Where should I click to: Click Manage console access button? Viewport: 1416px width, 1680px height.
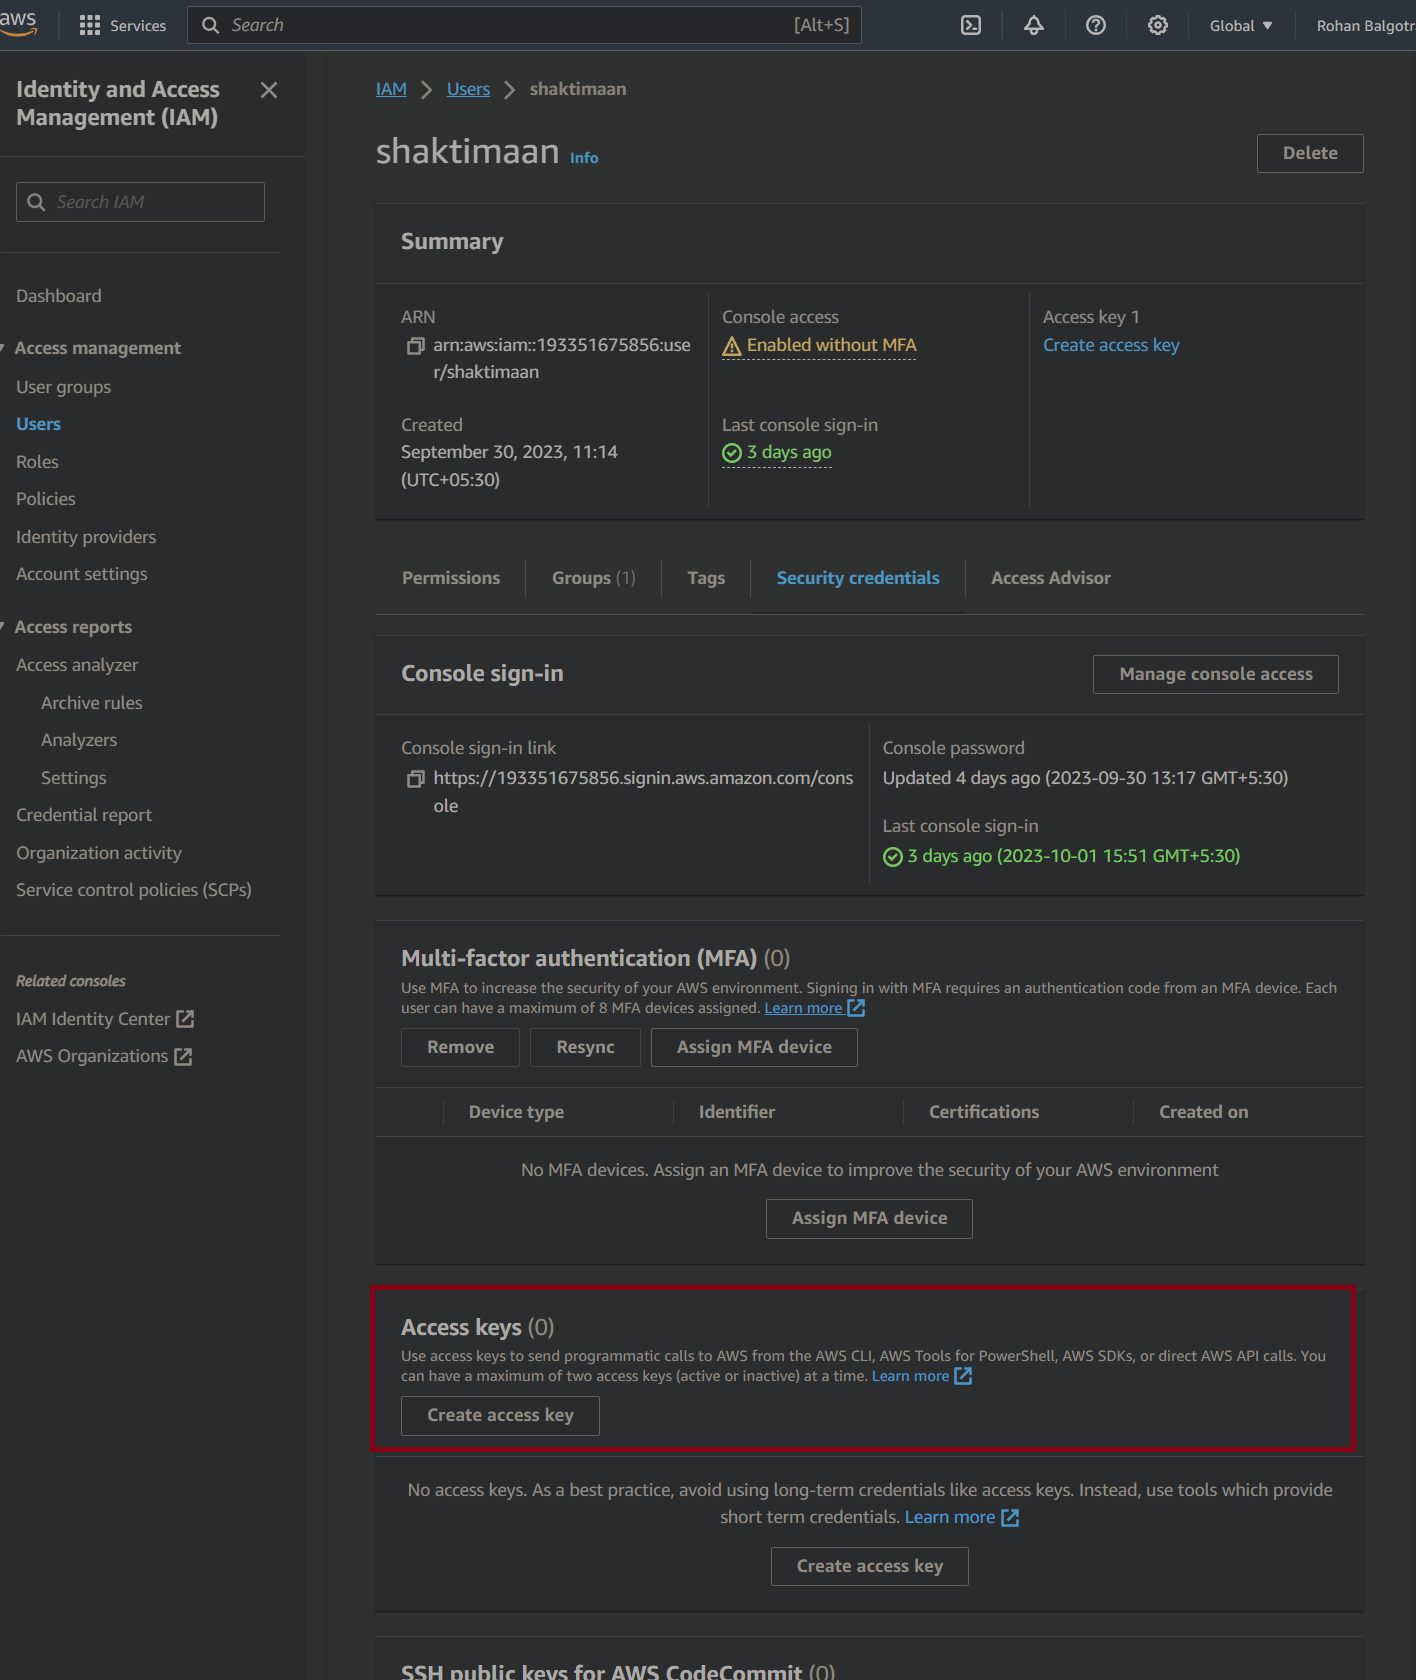click(1216, 674)
